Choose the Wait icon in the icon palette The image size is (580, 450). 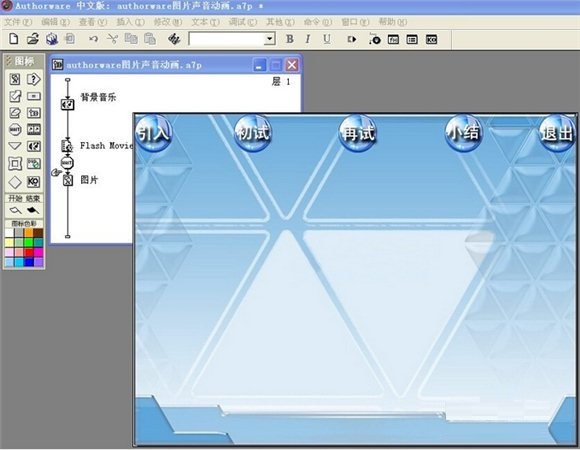pos(15,129)
